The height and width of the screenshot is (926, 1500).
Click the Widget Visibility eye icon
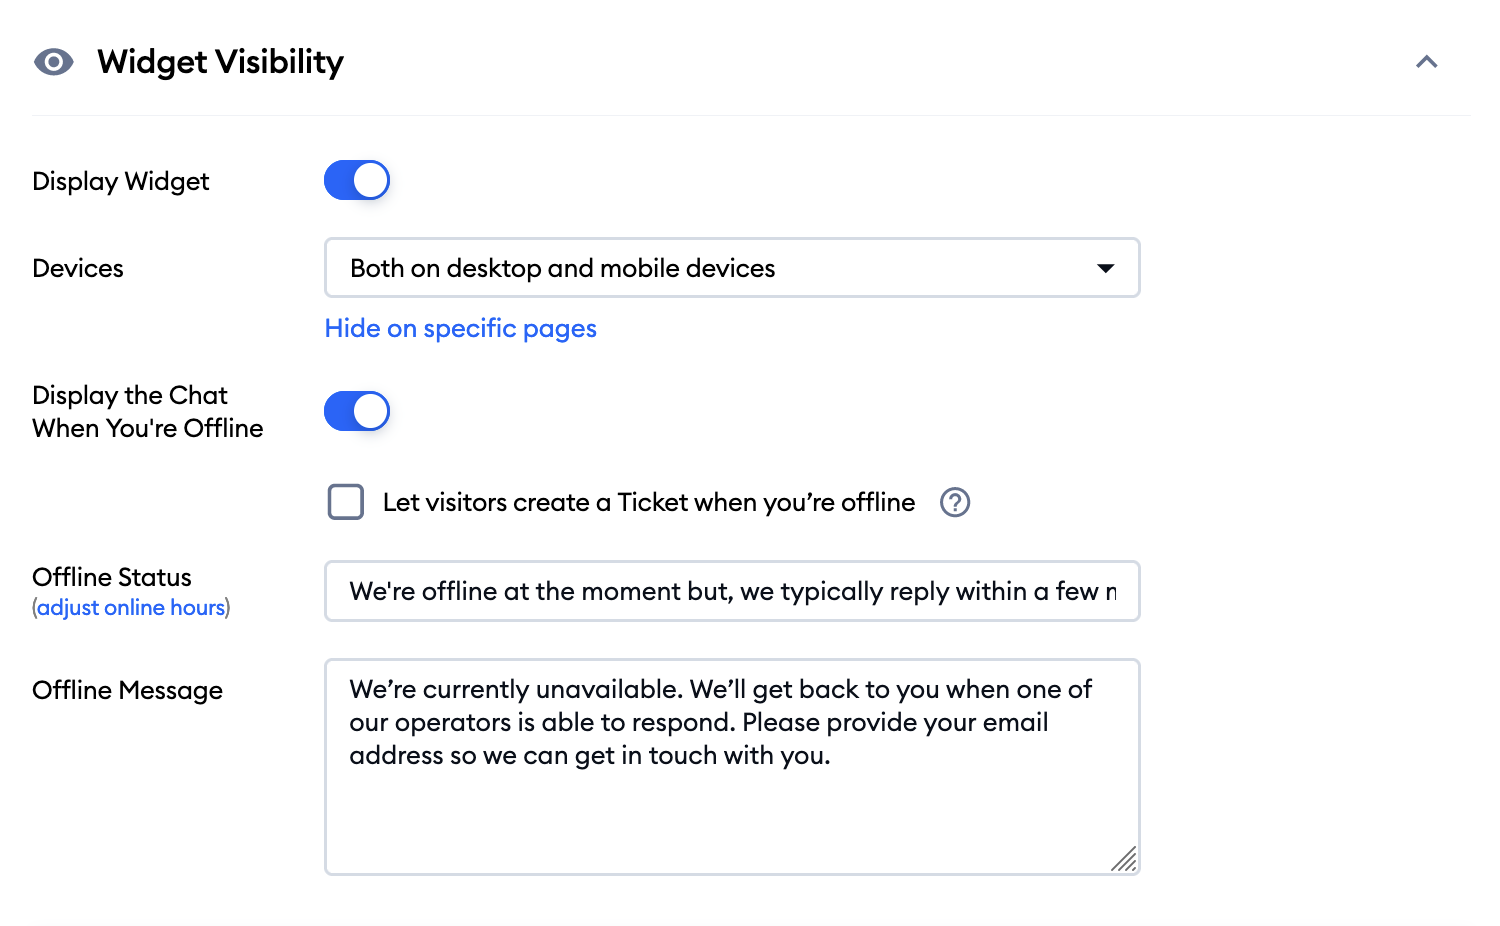tap(53, 62)
